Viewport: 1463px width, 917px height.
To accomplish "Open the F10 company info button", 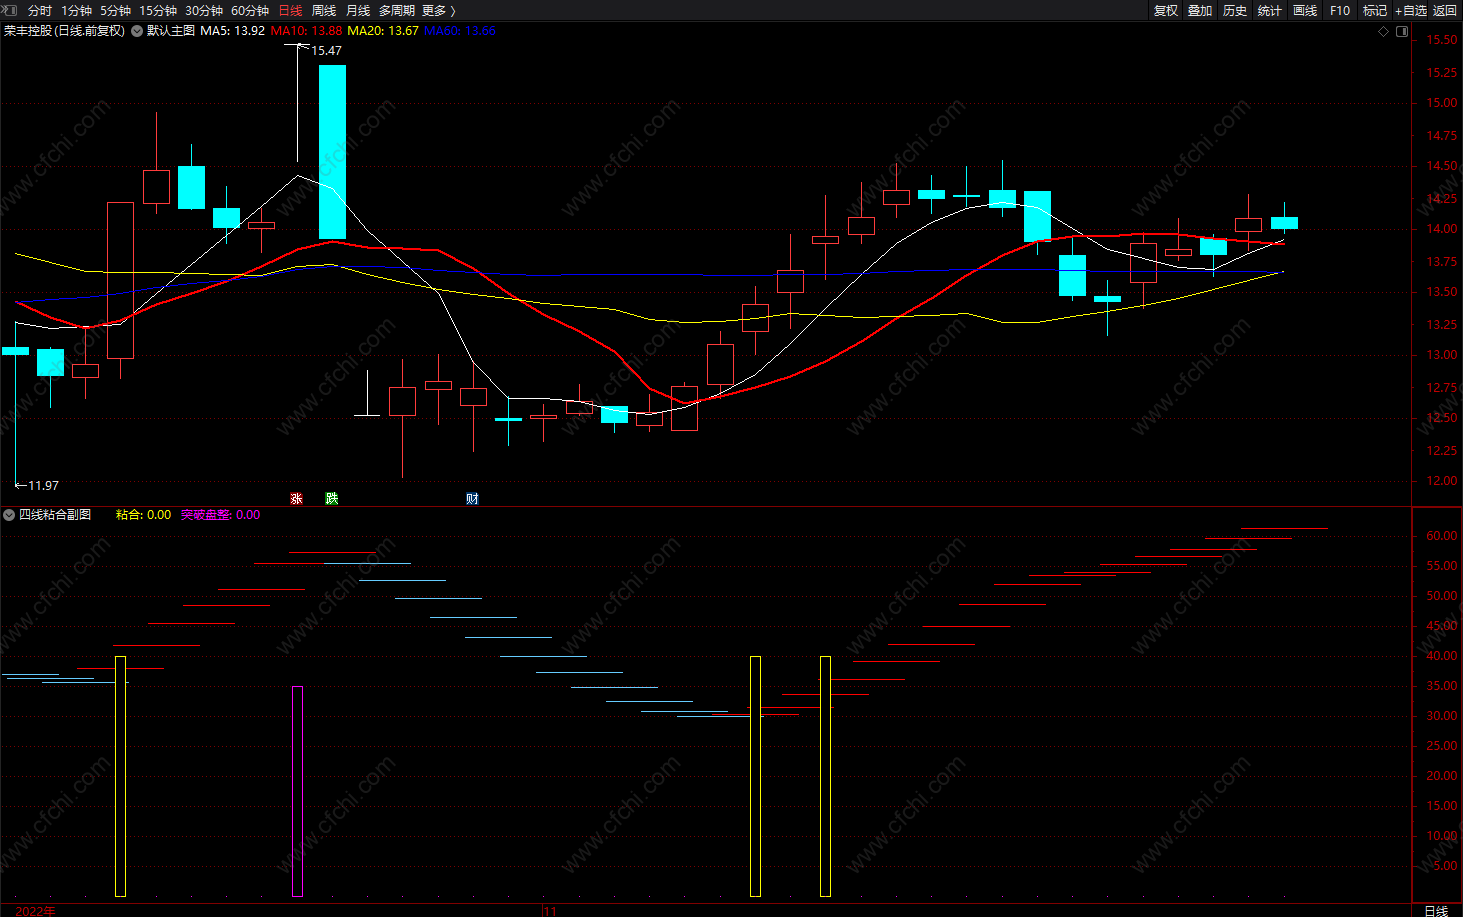I will pyautogui.click(x=1340, y=11).
